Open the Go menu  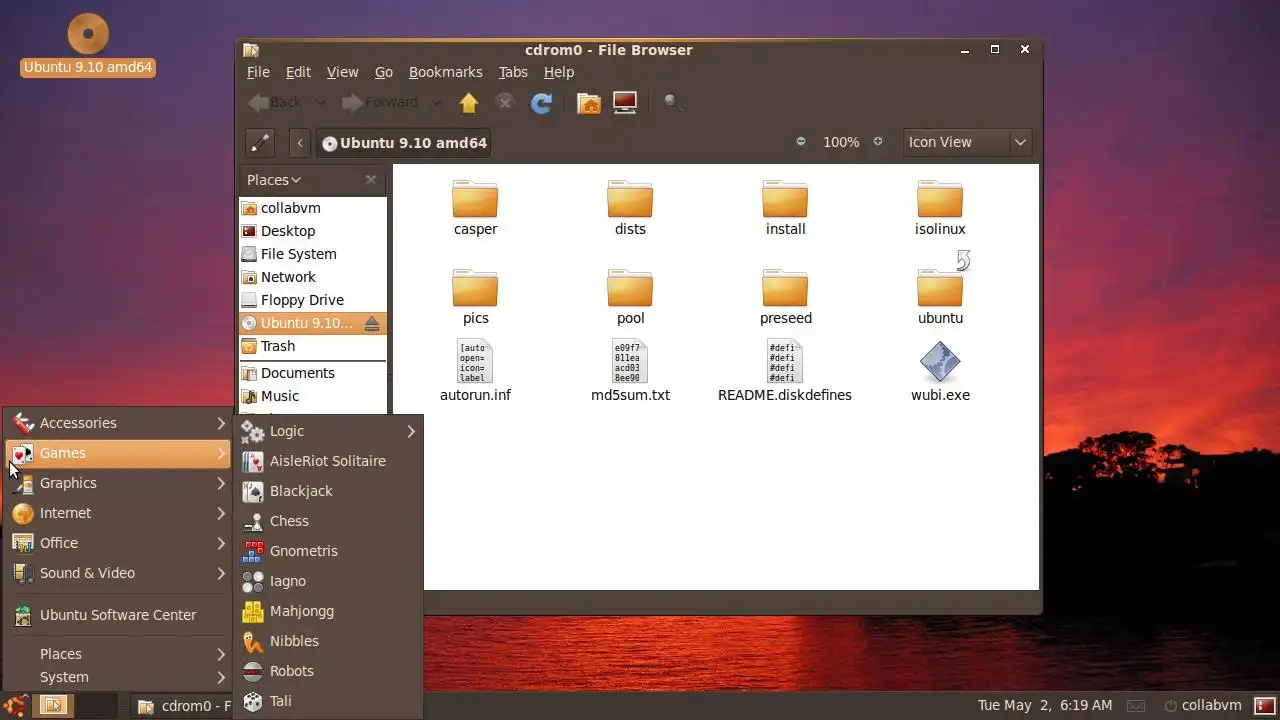point(383,72)
